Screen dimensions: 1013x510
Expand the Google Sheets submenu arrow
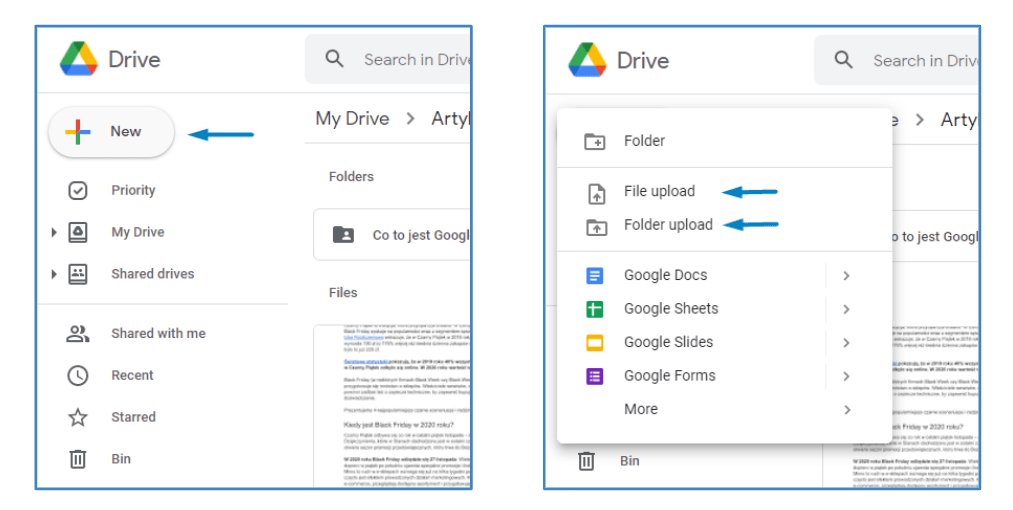coord(846,309)
